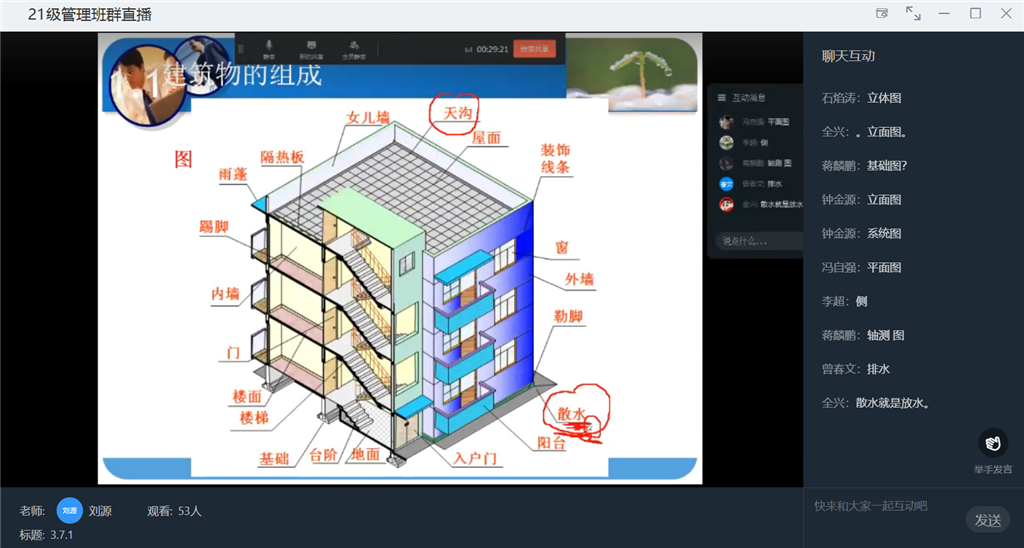Image resolution: width=1024 pixels, height=548 pixels.
Task: Click the 观看: 53人 viewer count
Action: point(174,511)
